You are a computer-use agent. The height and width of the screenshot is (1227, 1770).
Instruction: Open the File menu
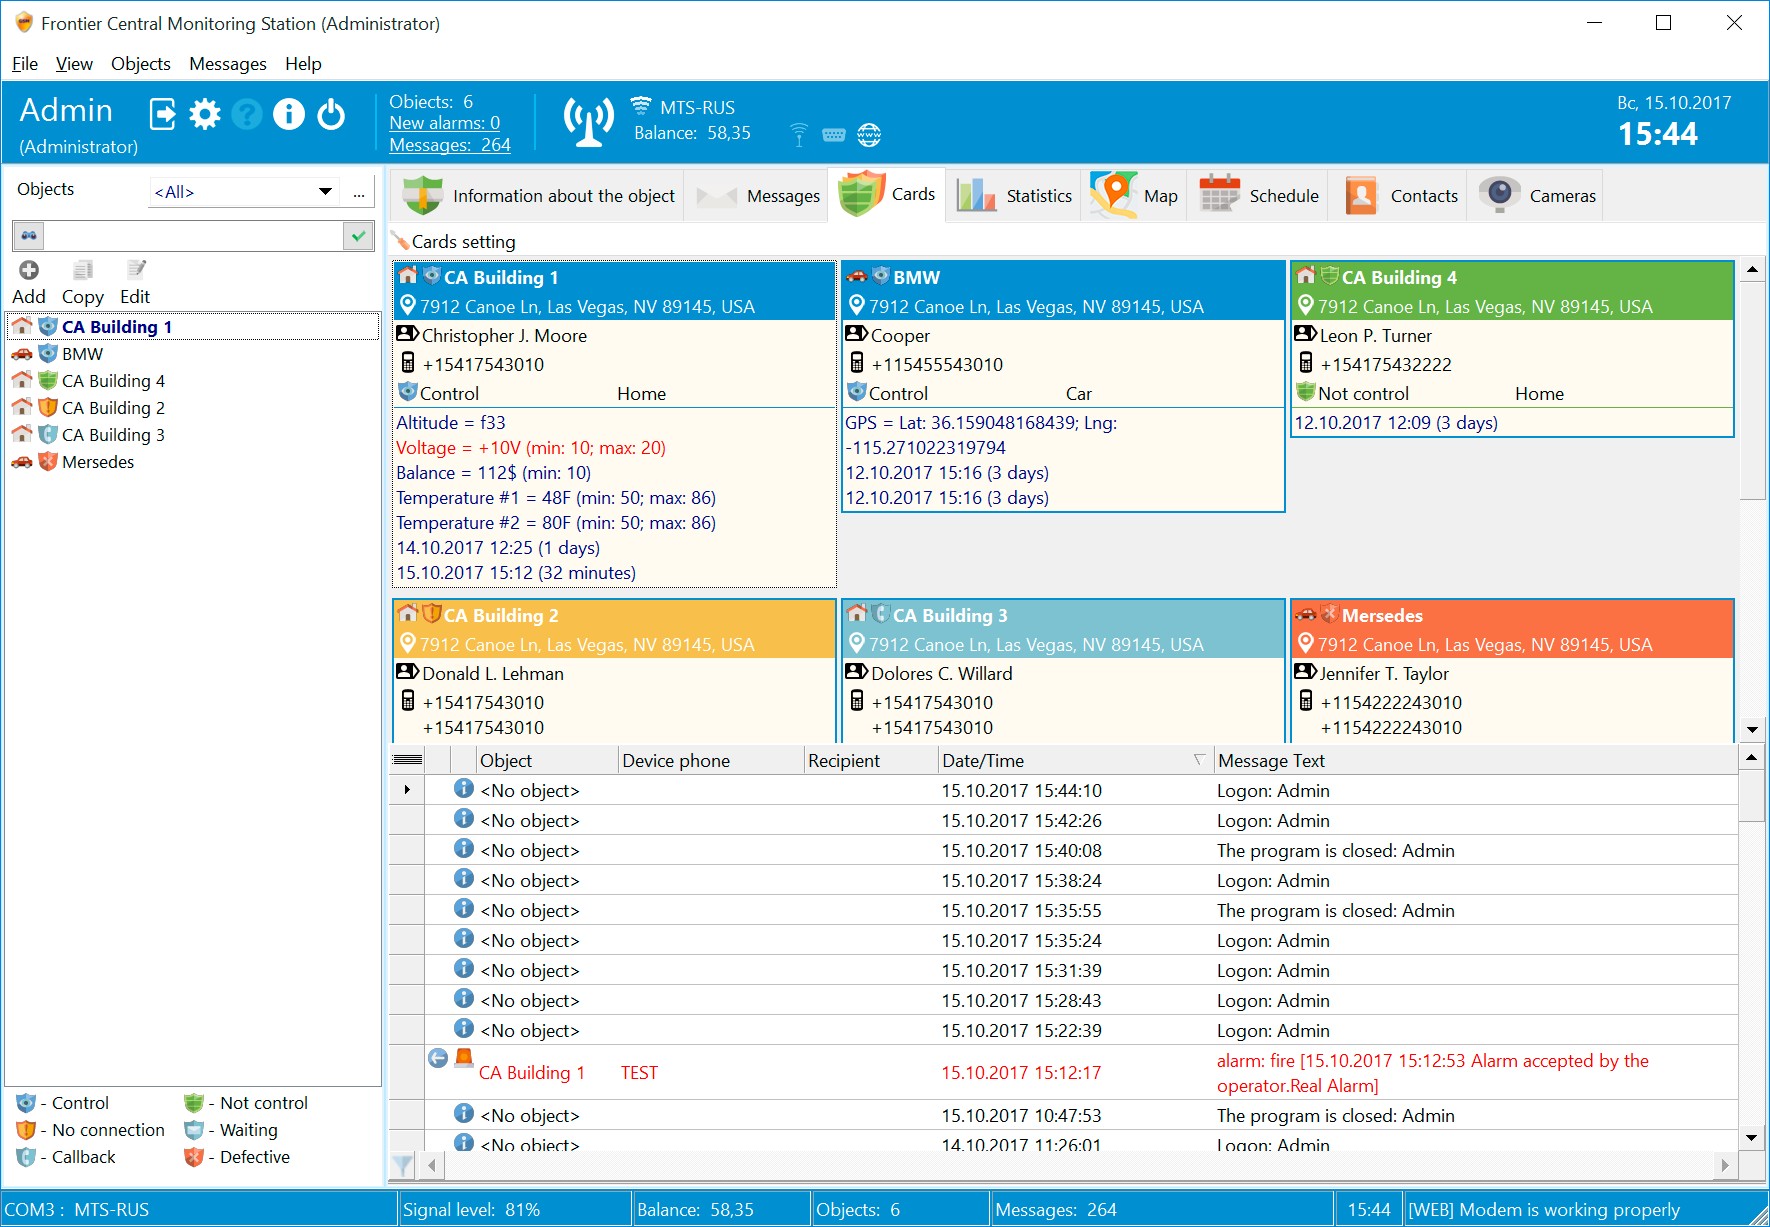click(25, 64)
